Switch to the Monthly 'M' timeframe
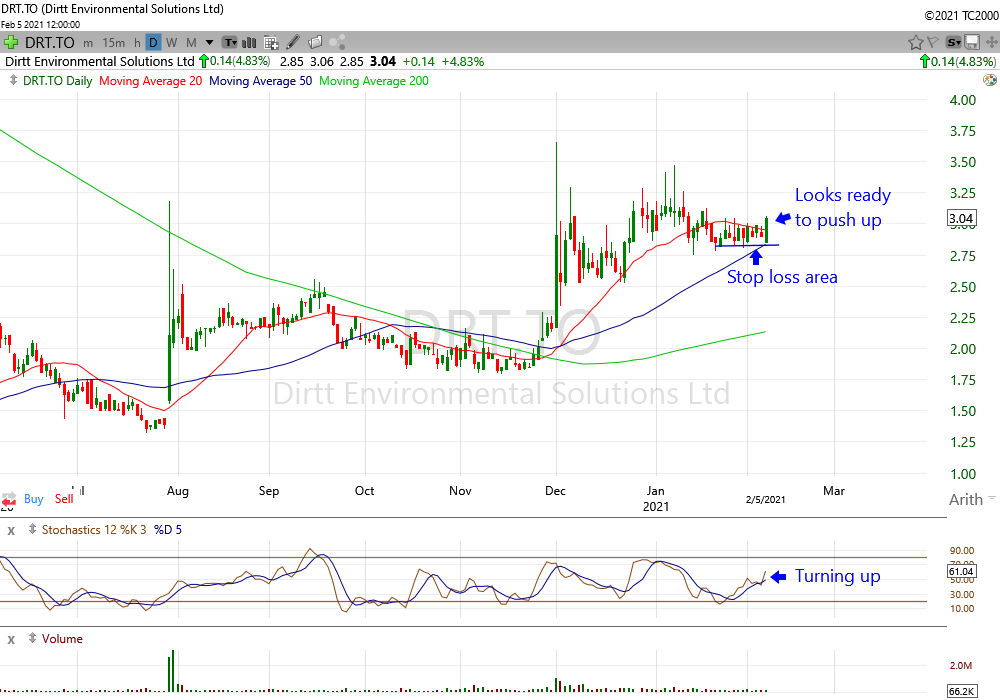This screenshot has height=700, width=1000. click(x=191, y=43)
